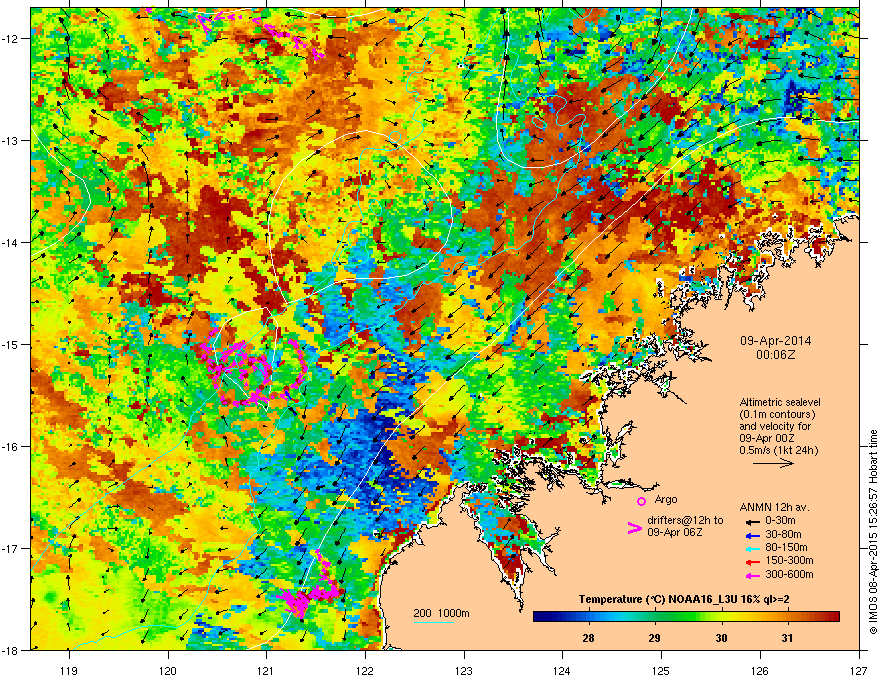This screenshot has height=680, width=880.
Task: Click the 09-Apr-2014 date label
Action: (x=776, y=341)
